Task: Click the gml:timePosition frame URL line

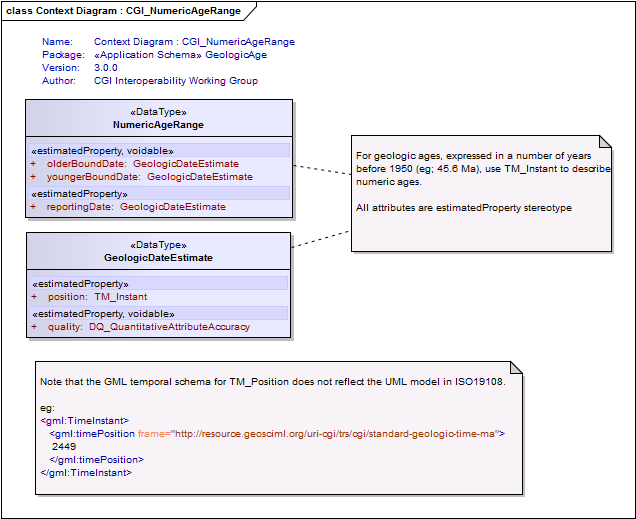Action: click(x=277, y=433)
